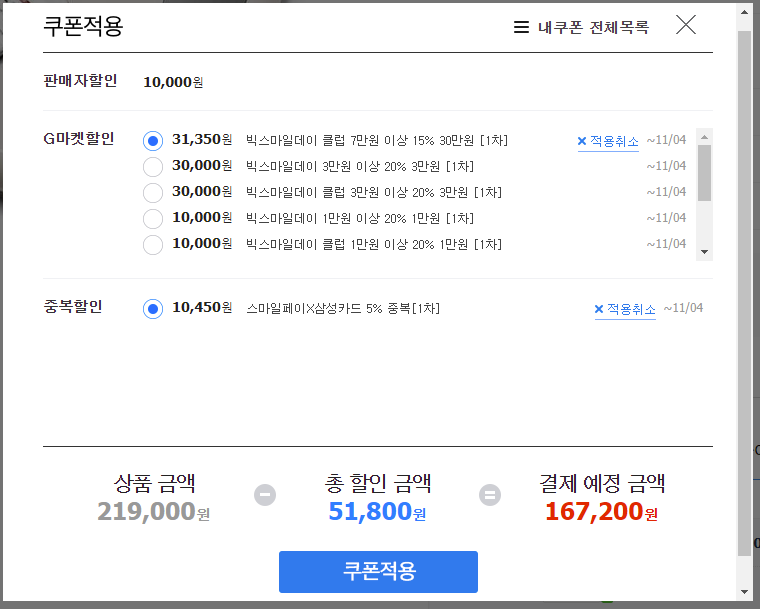Click the dialog scrollbar down arrow
Screen dimensions: 760x609
point(745,592)
